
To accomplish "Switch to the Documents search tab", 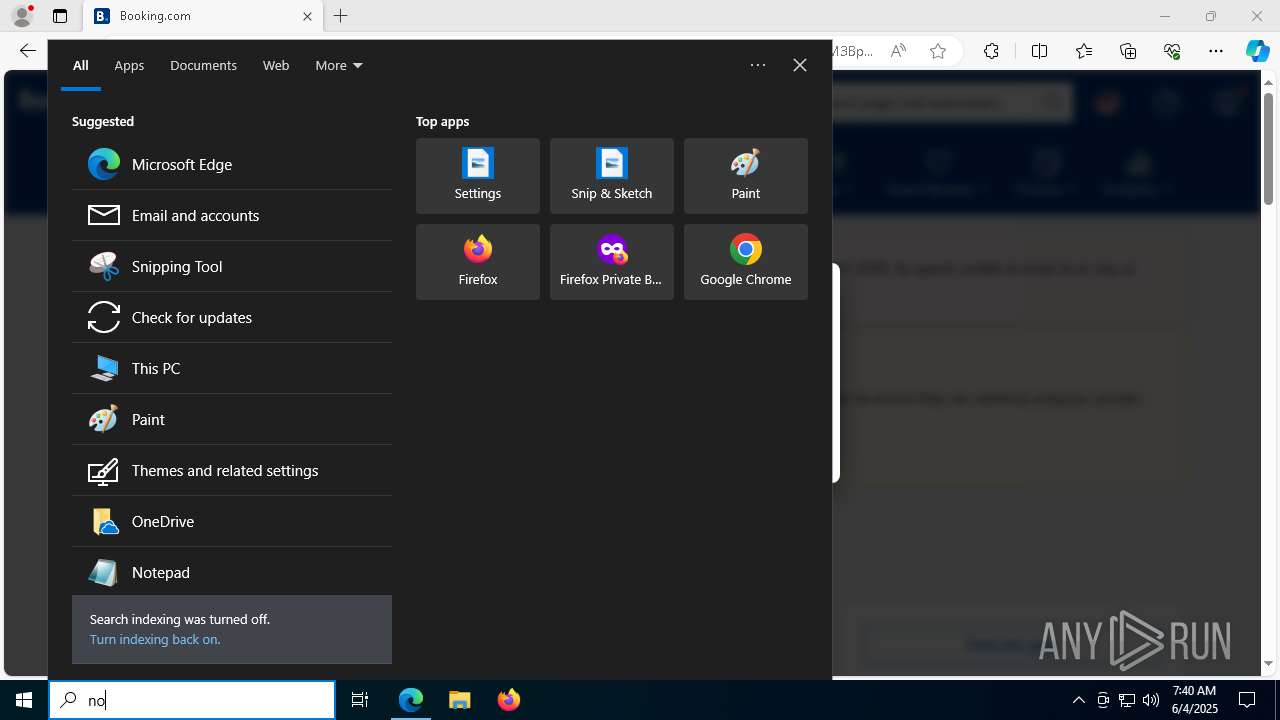I will [203, 65].
